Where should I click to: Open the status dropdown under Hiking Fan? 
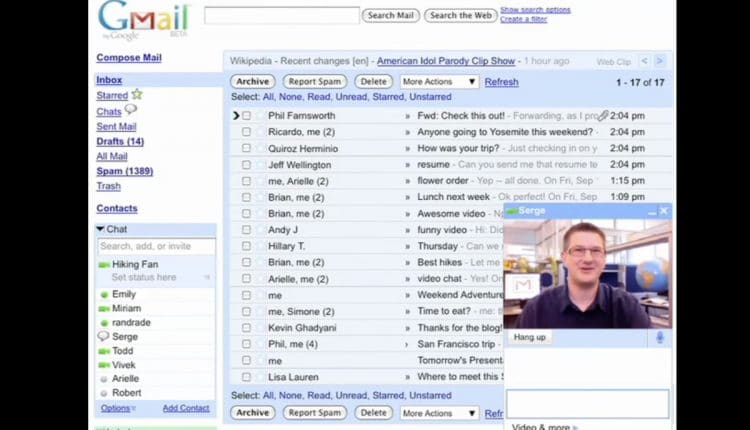coord(207,277)
